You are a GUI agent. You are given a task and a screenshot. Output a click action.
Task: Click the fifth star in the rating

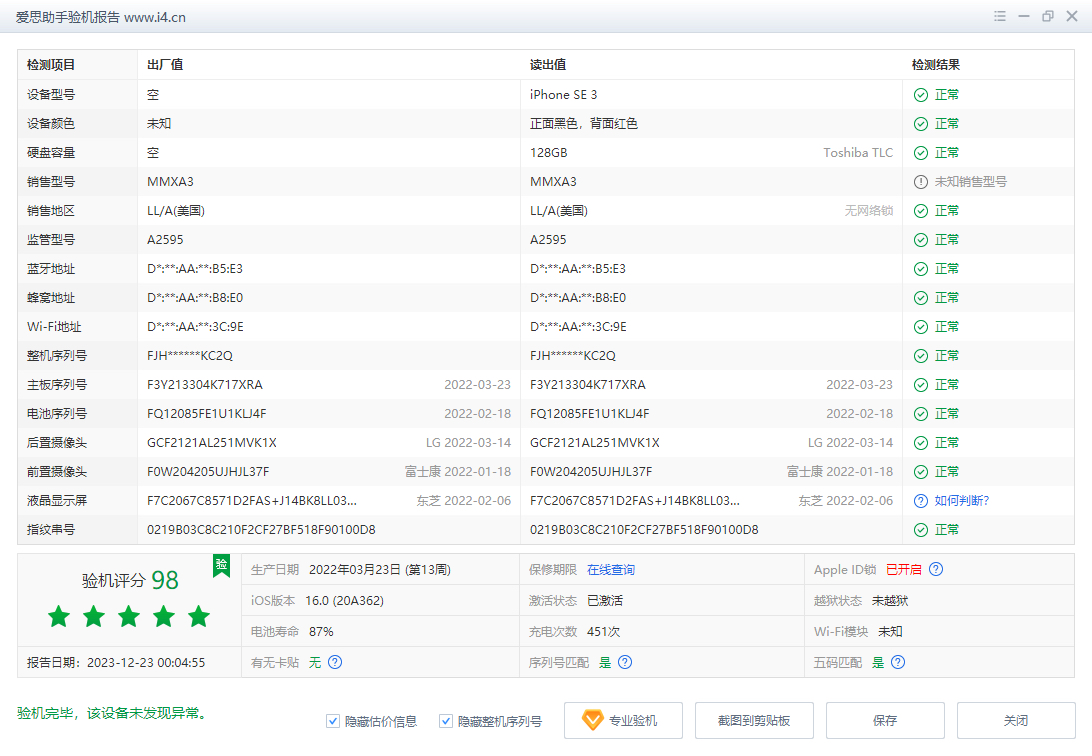(x=198, y=617)
